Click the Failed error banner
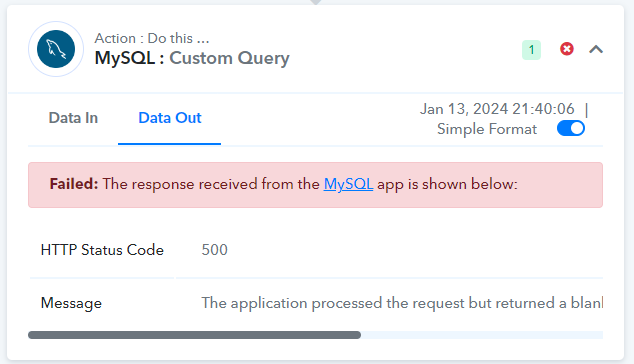Image resolution: width=634 pixels, height=364 pixels. [315, 185]
